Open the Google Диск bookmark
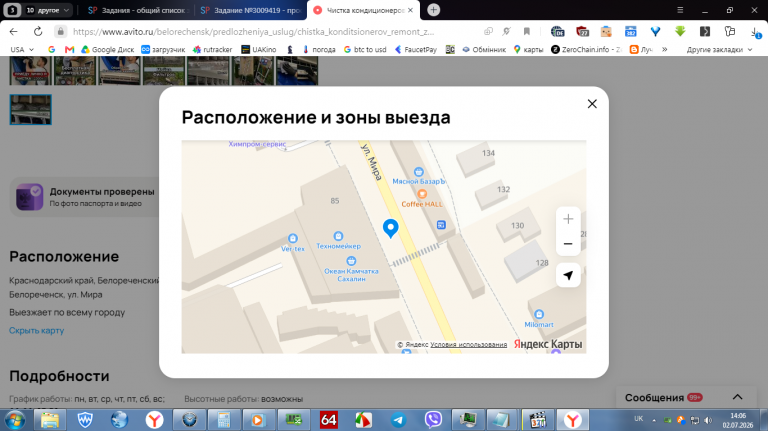 coord(107,49)
